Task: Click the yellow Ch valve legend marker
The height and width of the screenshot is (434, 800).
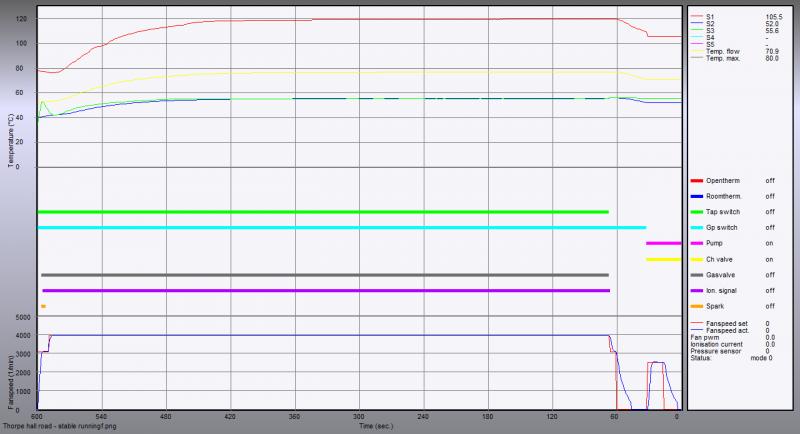Action: (x=696, y=259)
